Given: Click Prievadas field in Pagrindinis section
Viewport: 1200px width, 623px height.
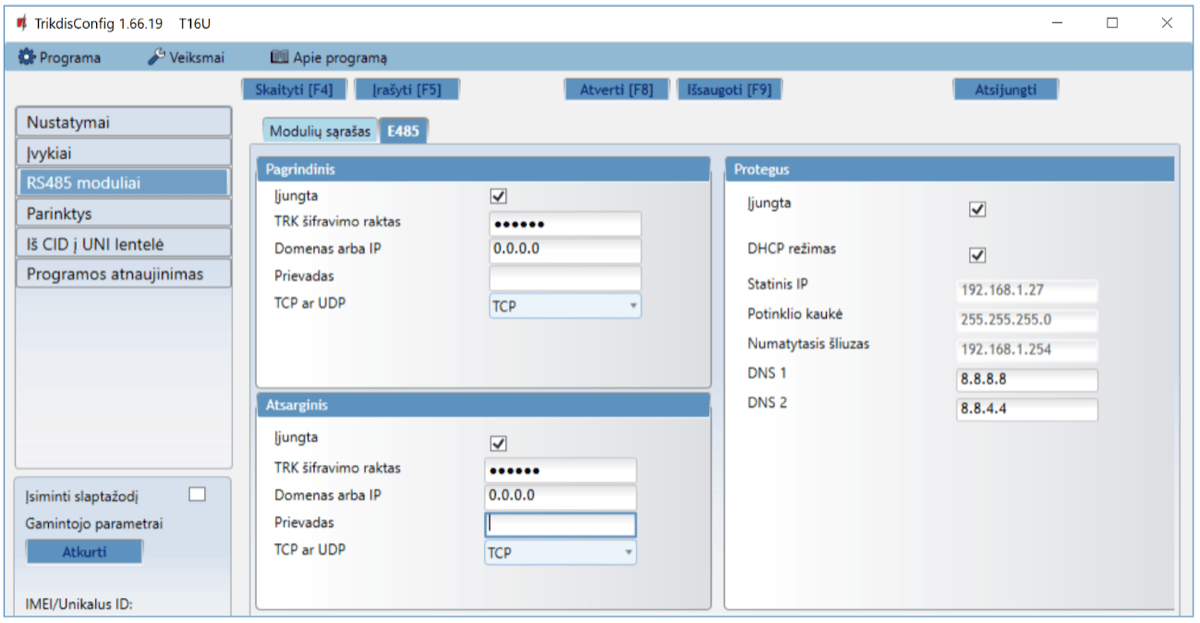Looking at the screenshot, I should [x=565, y=277].
